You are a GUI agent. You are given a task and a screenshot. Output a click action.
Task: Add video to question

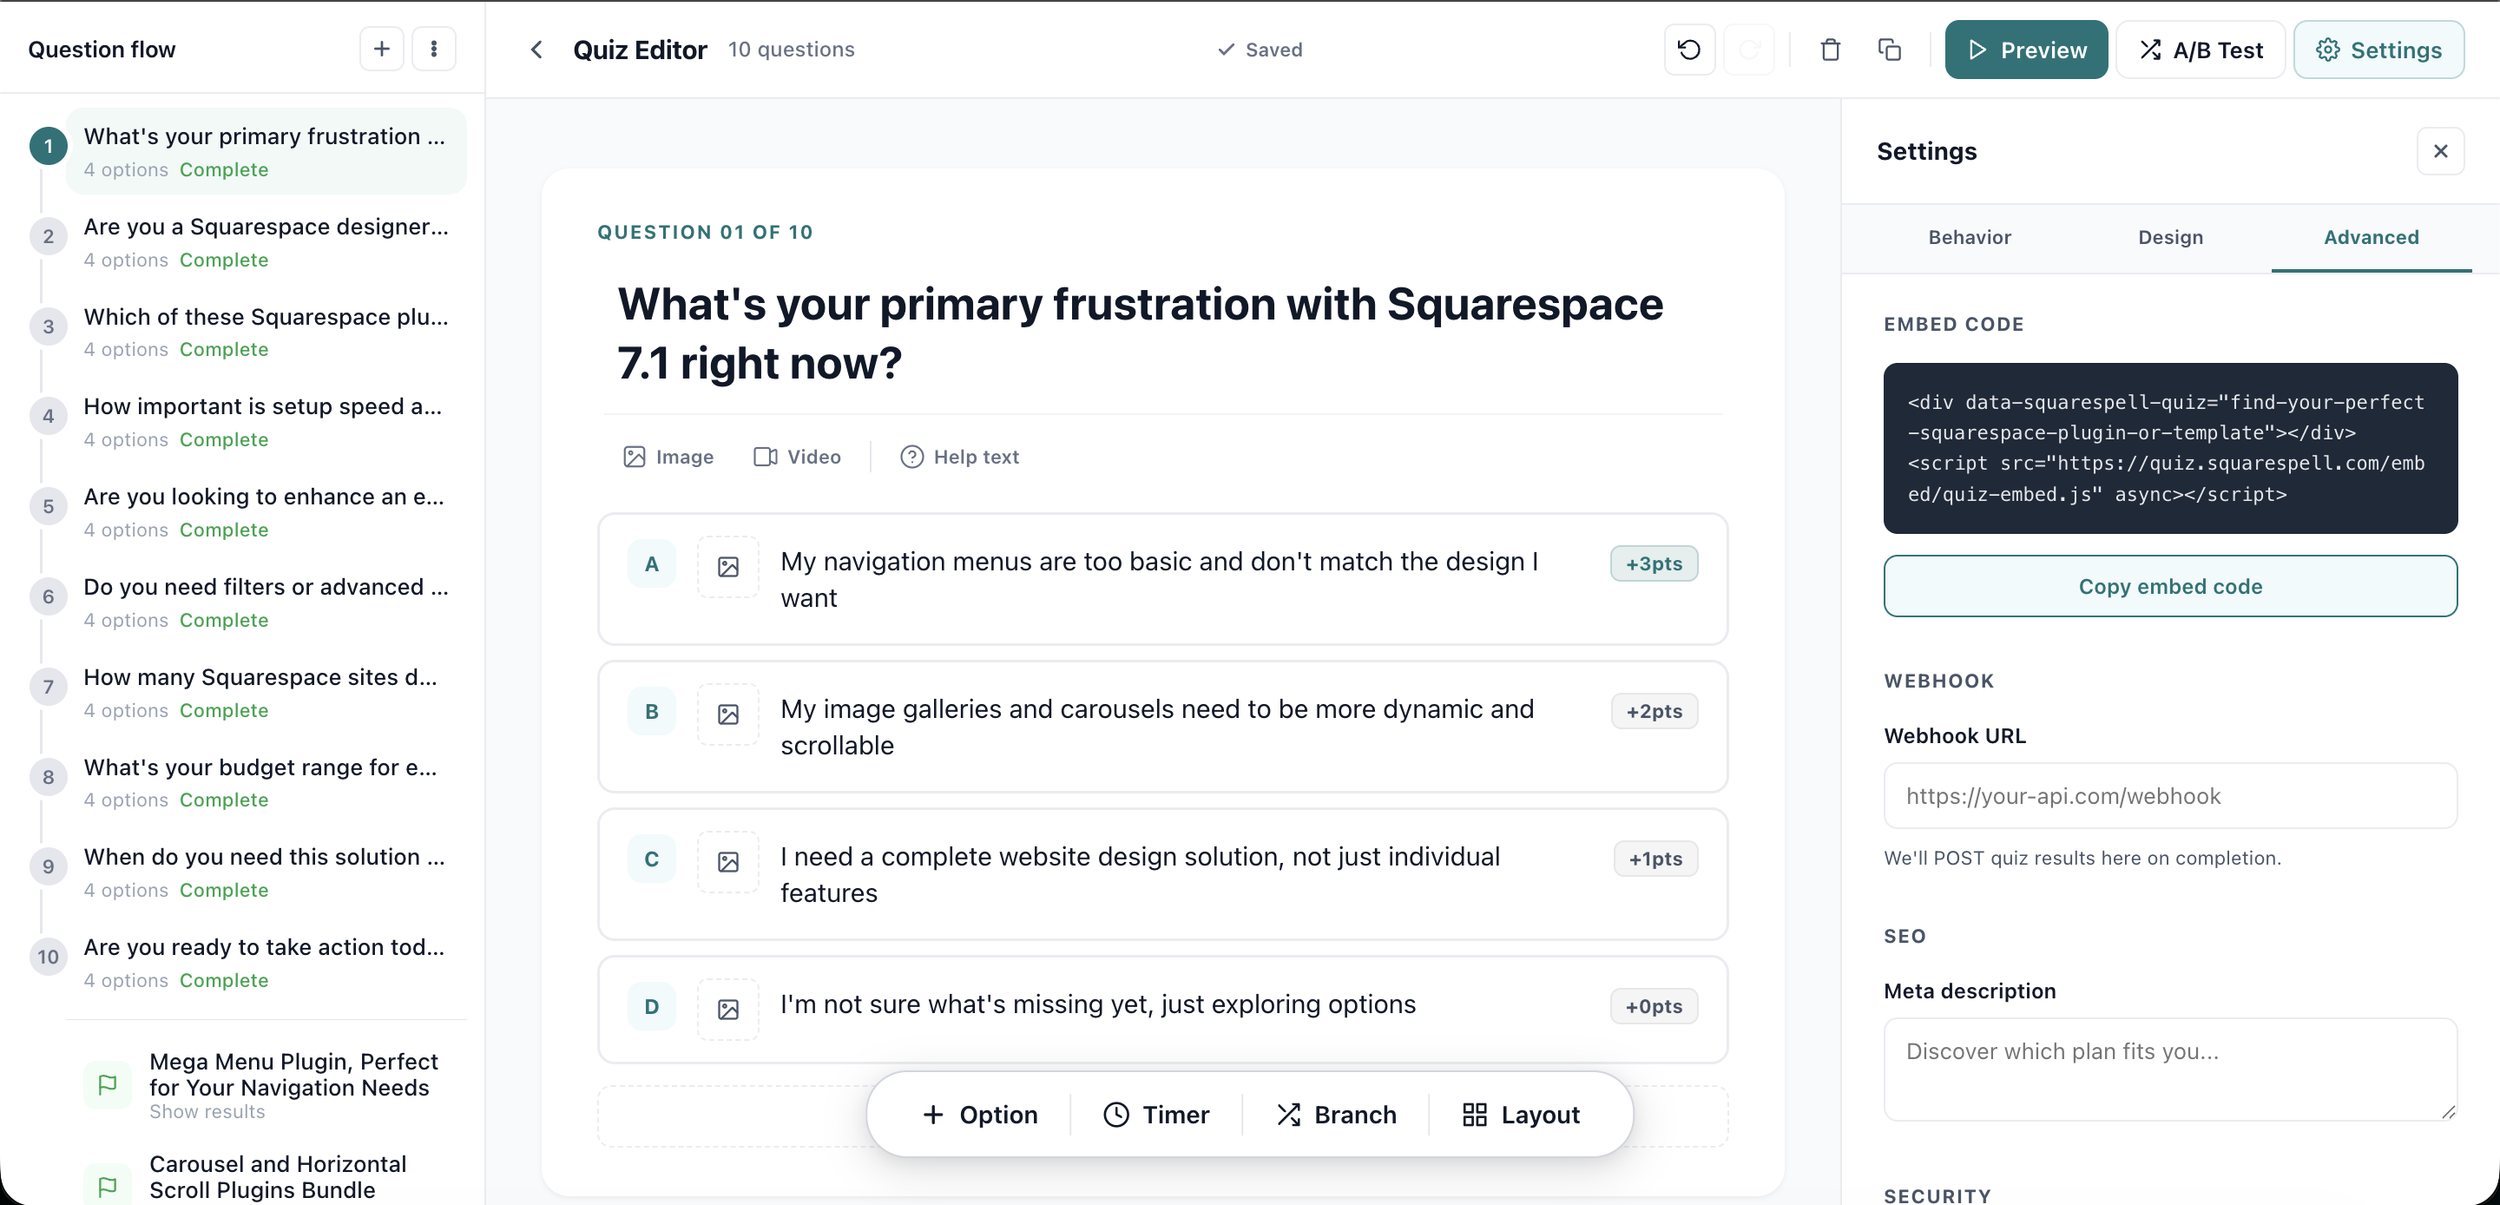pos(797,457)
